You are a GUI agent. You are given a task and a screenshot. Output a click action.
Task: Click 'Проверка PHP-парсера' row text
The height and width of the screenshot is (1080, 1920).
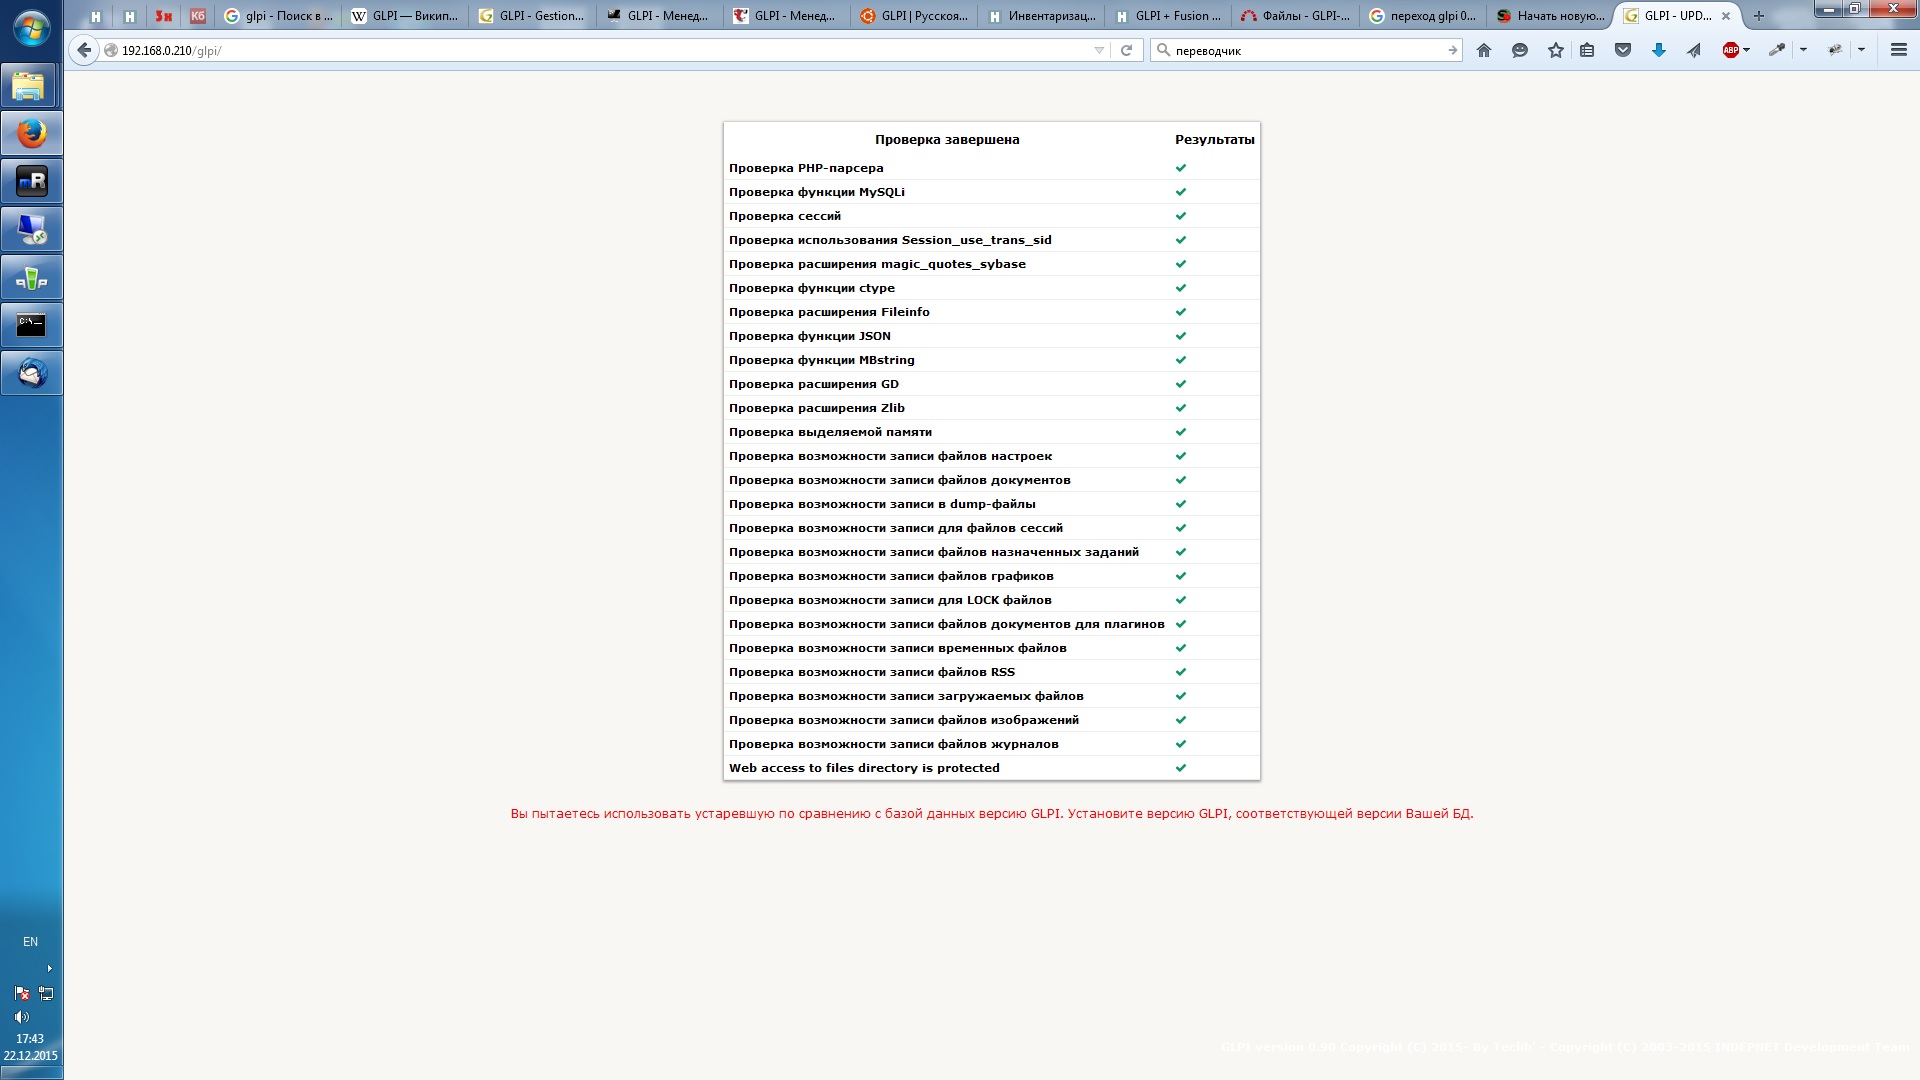pyautogui.click(x=806, y=168)
